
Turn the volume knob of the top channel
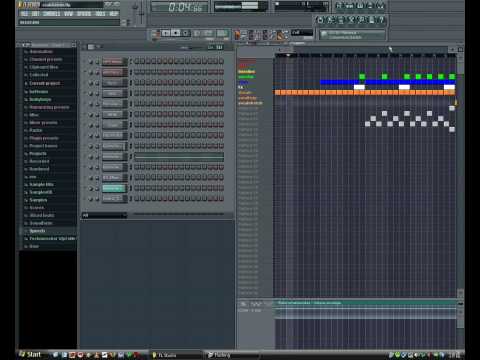pos(97,62)
